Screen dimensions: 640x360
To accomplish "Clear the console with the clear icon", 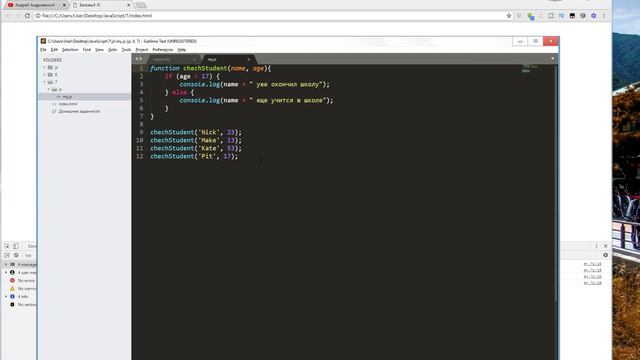I will click(x=16, y=255).
